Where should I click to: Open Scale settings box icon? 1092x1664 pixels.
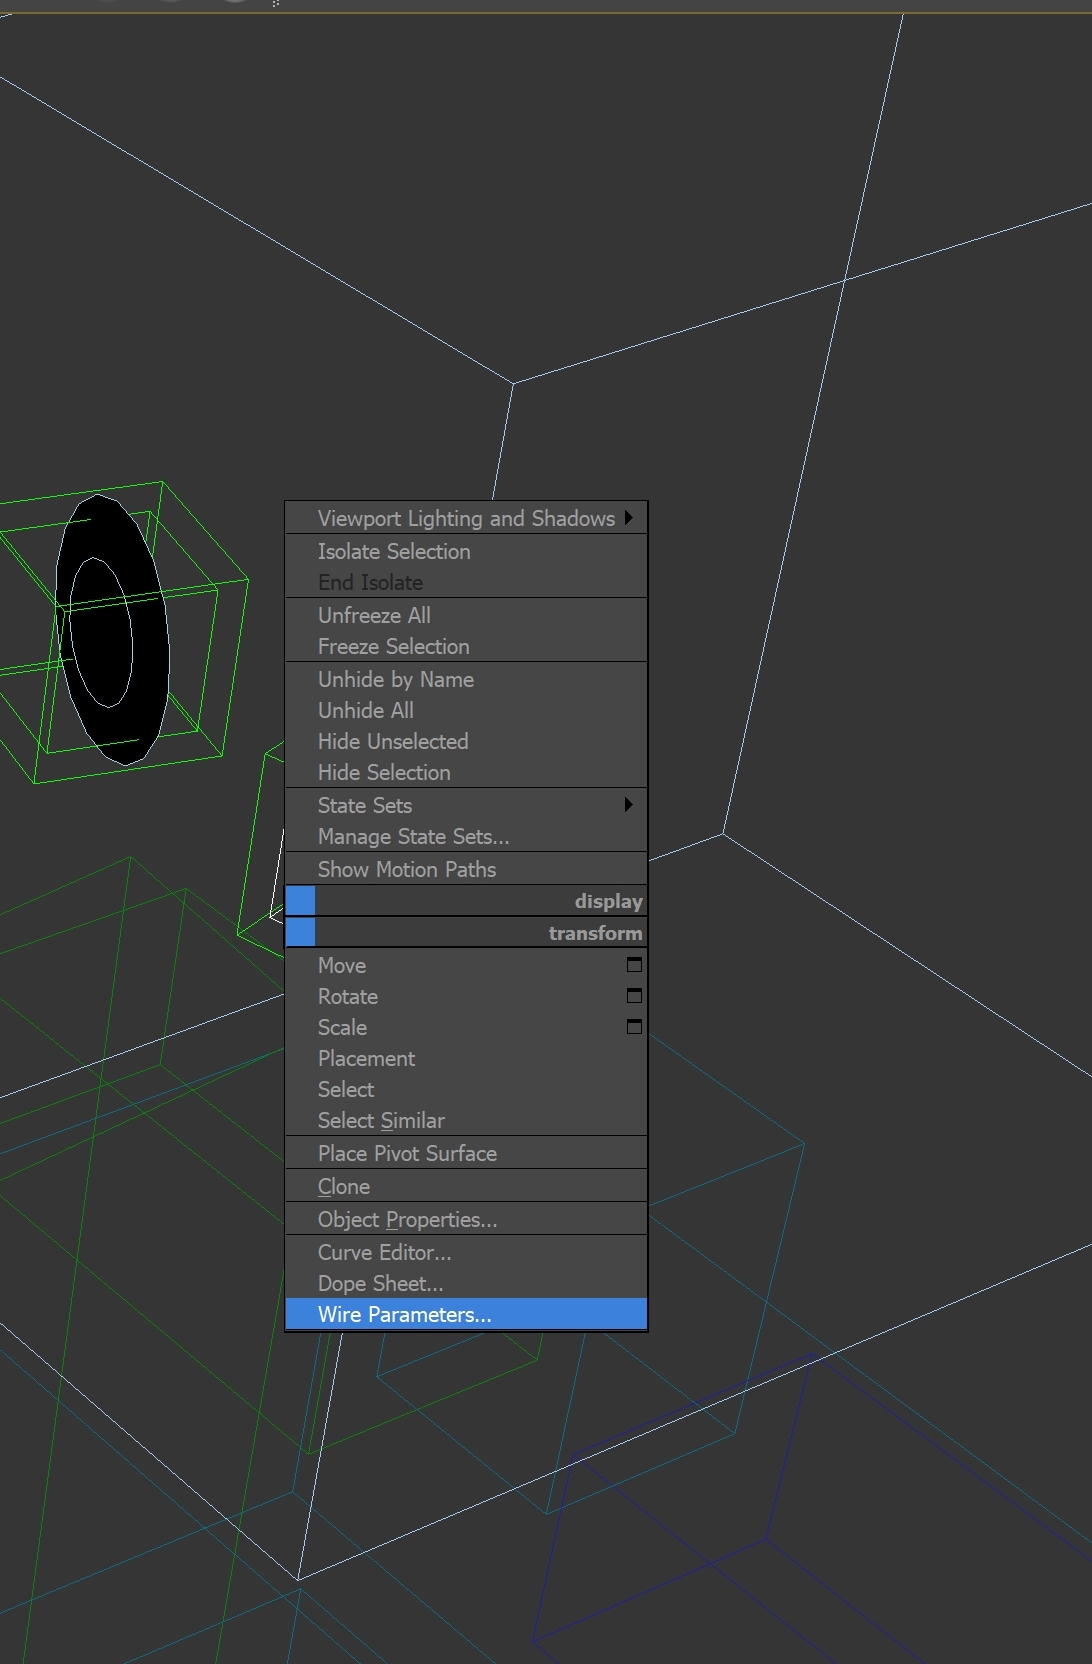pos(634,1027)
